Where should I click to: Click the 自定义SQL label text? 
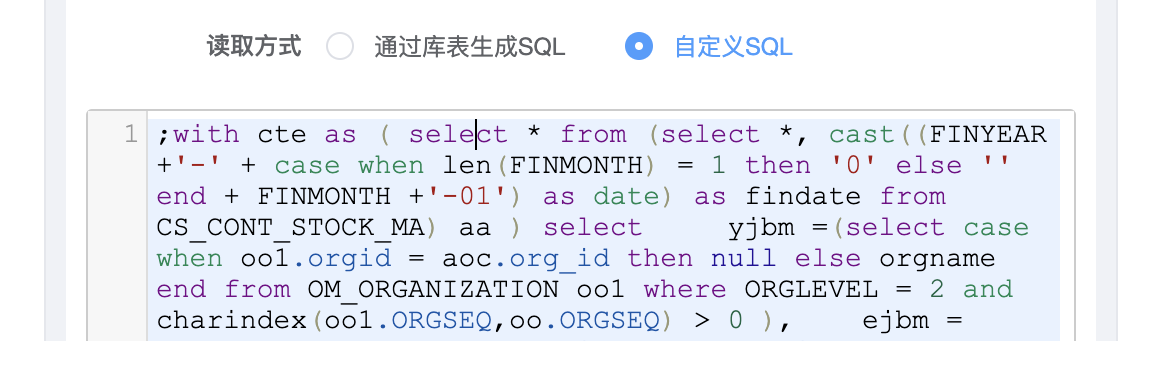pyautogui.click(x=733, y=48)
